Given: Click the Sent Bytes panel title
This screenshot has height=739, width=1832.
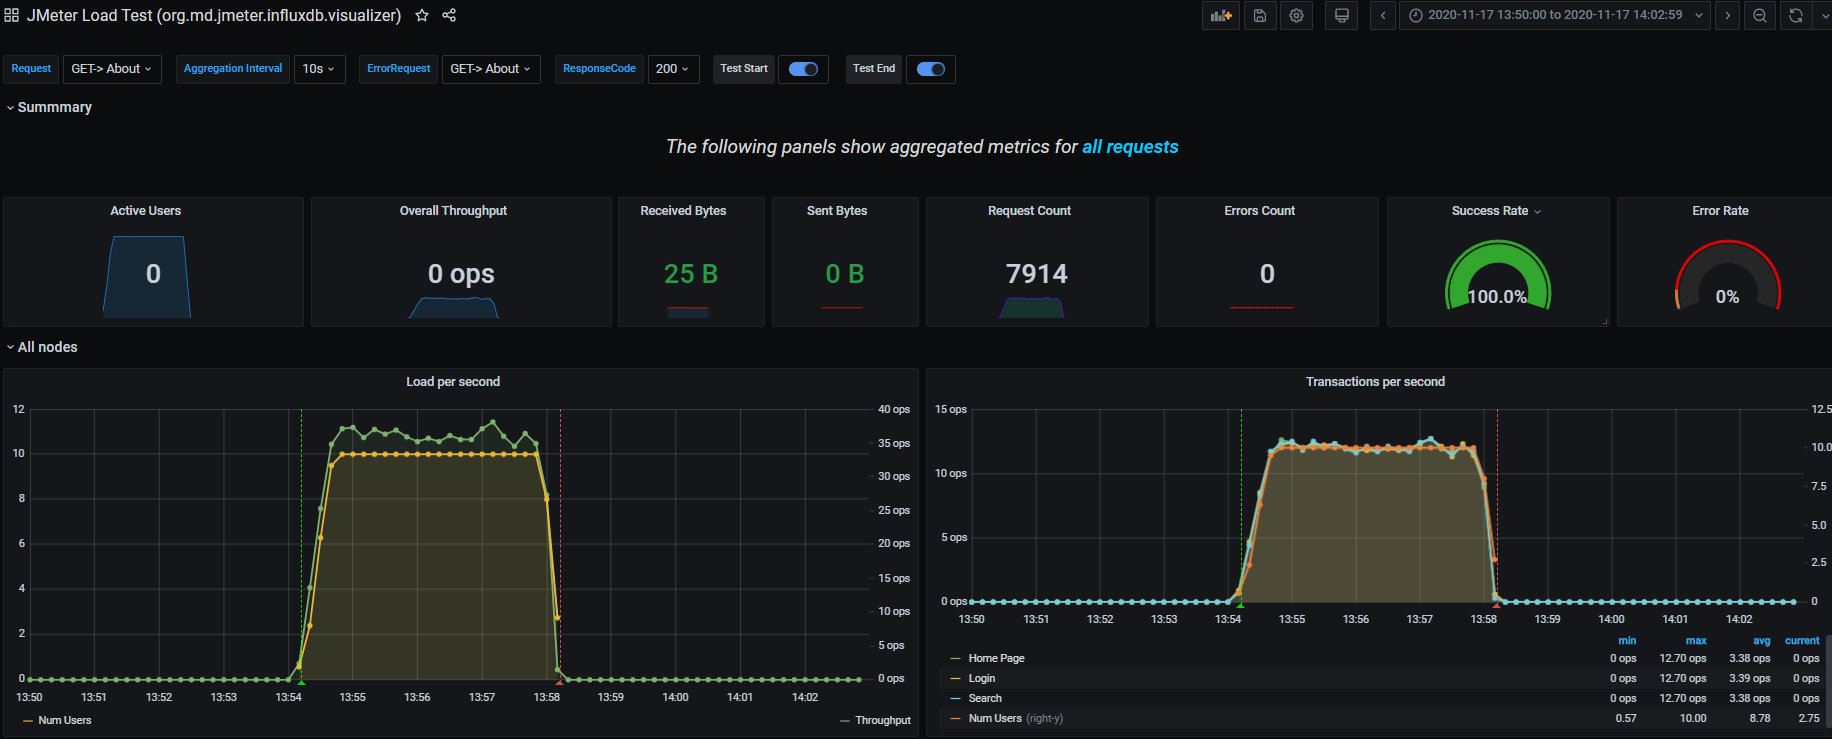Looking at the screenshot, I should tap(837, 211).
